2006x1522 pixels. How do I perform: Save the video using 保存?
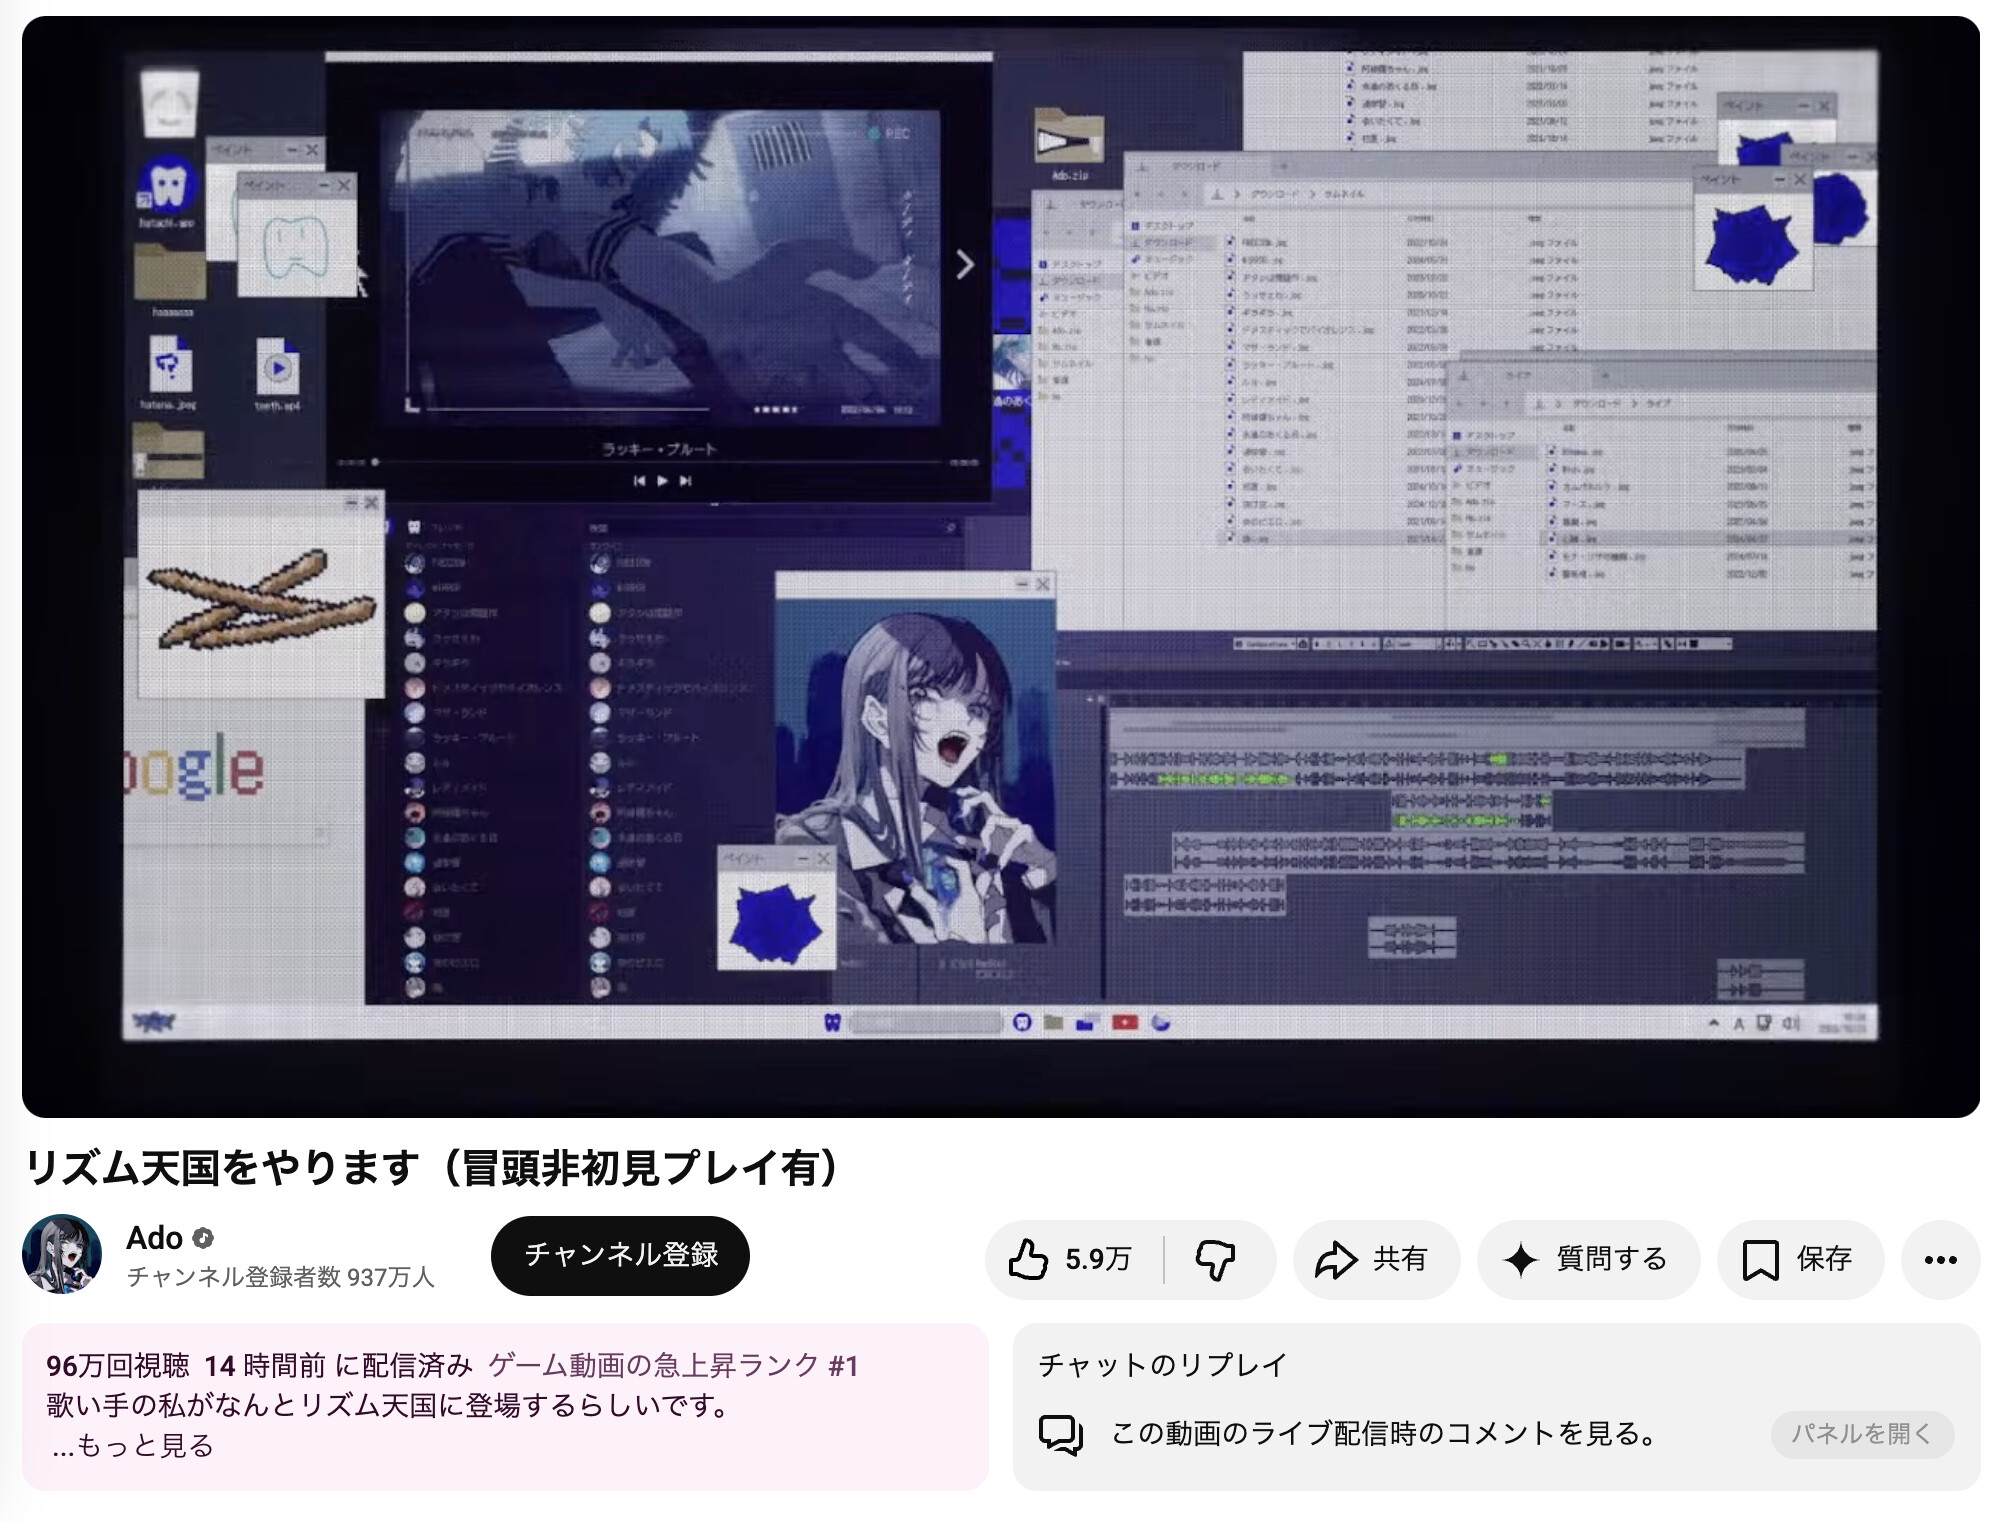(1799, 1259)
